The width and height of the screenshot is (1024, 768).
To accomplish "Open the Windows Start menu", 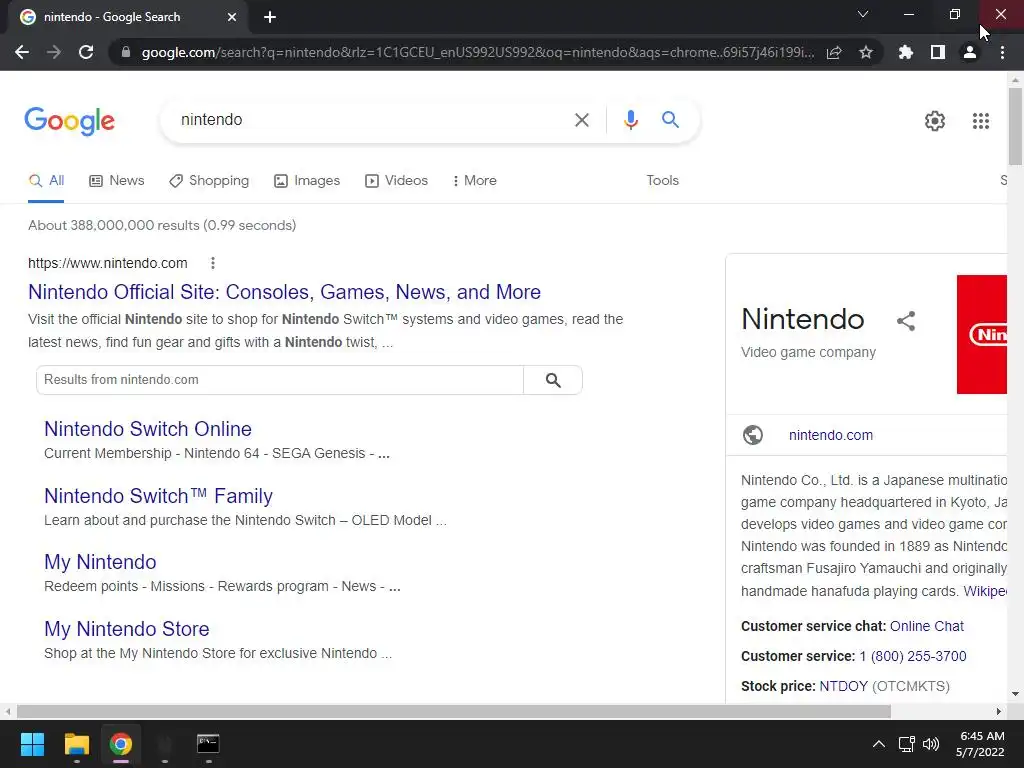I will (32, 744).
